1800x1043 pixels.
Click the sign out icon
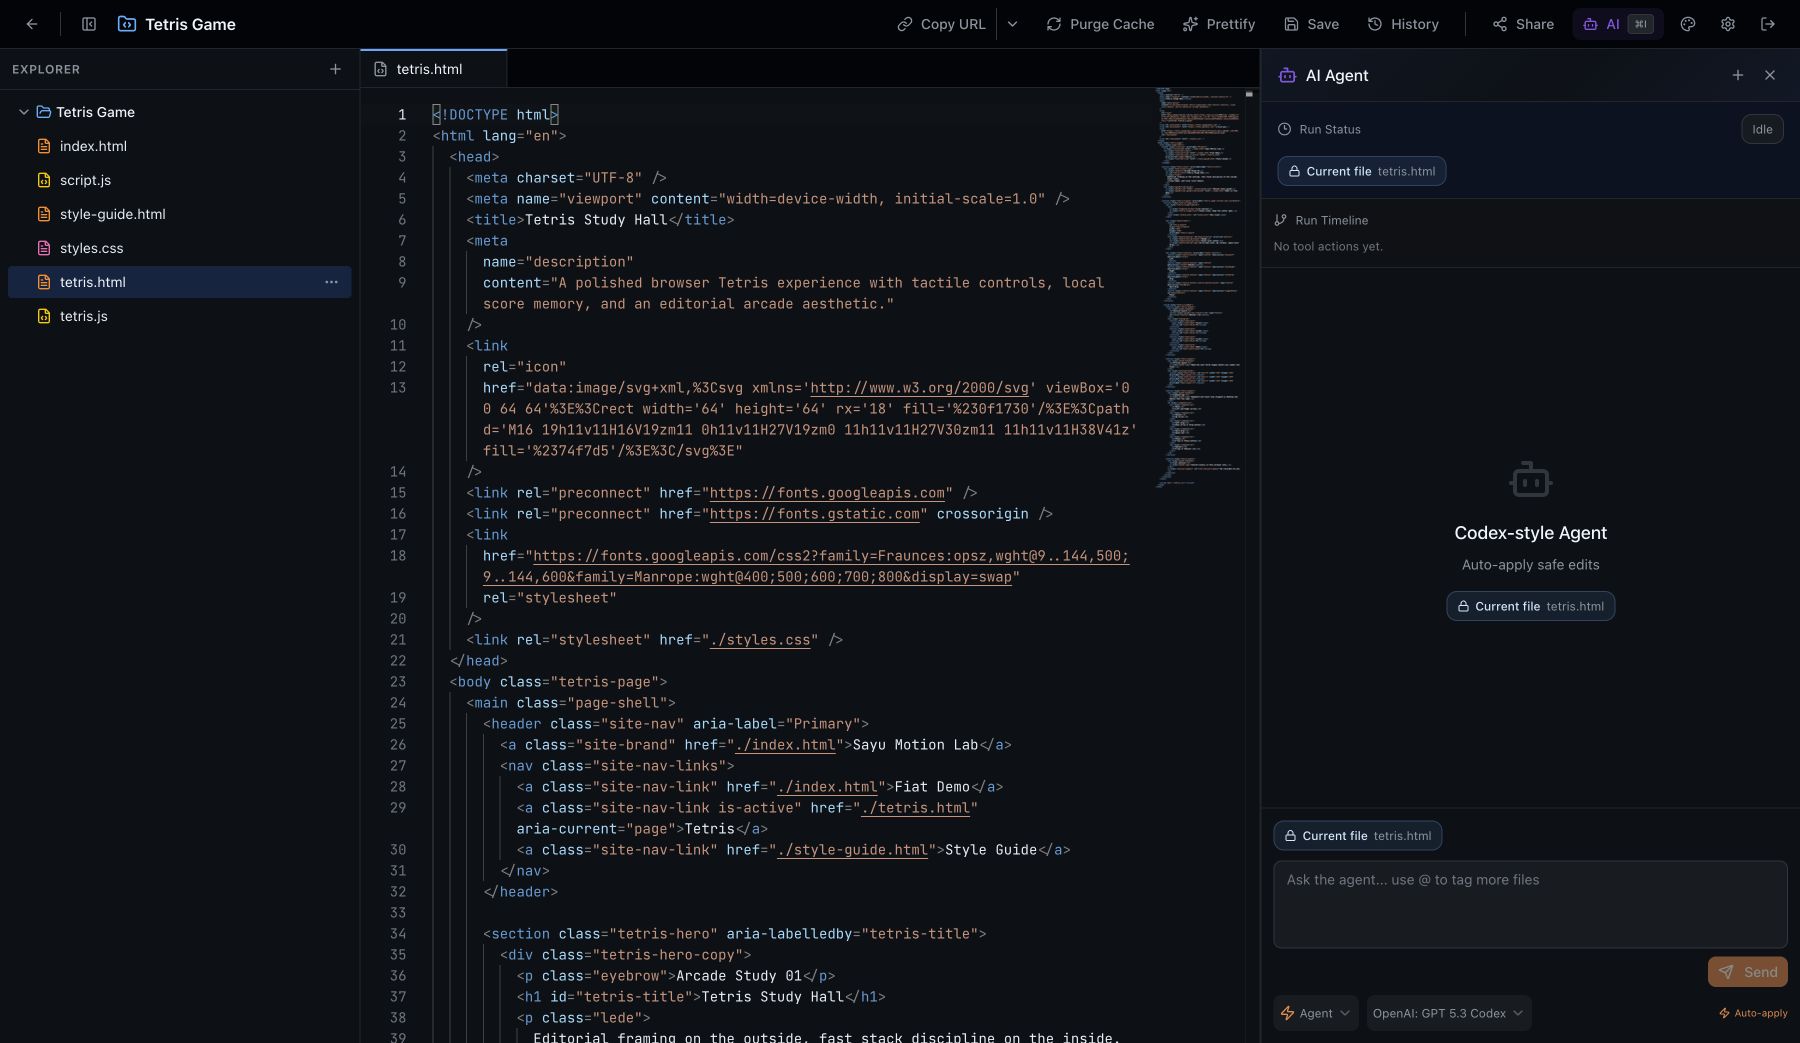point(1768,24)
